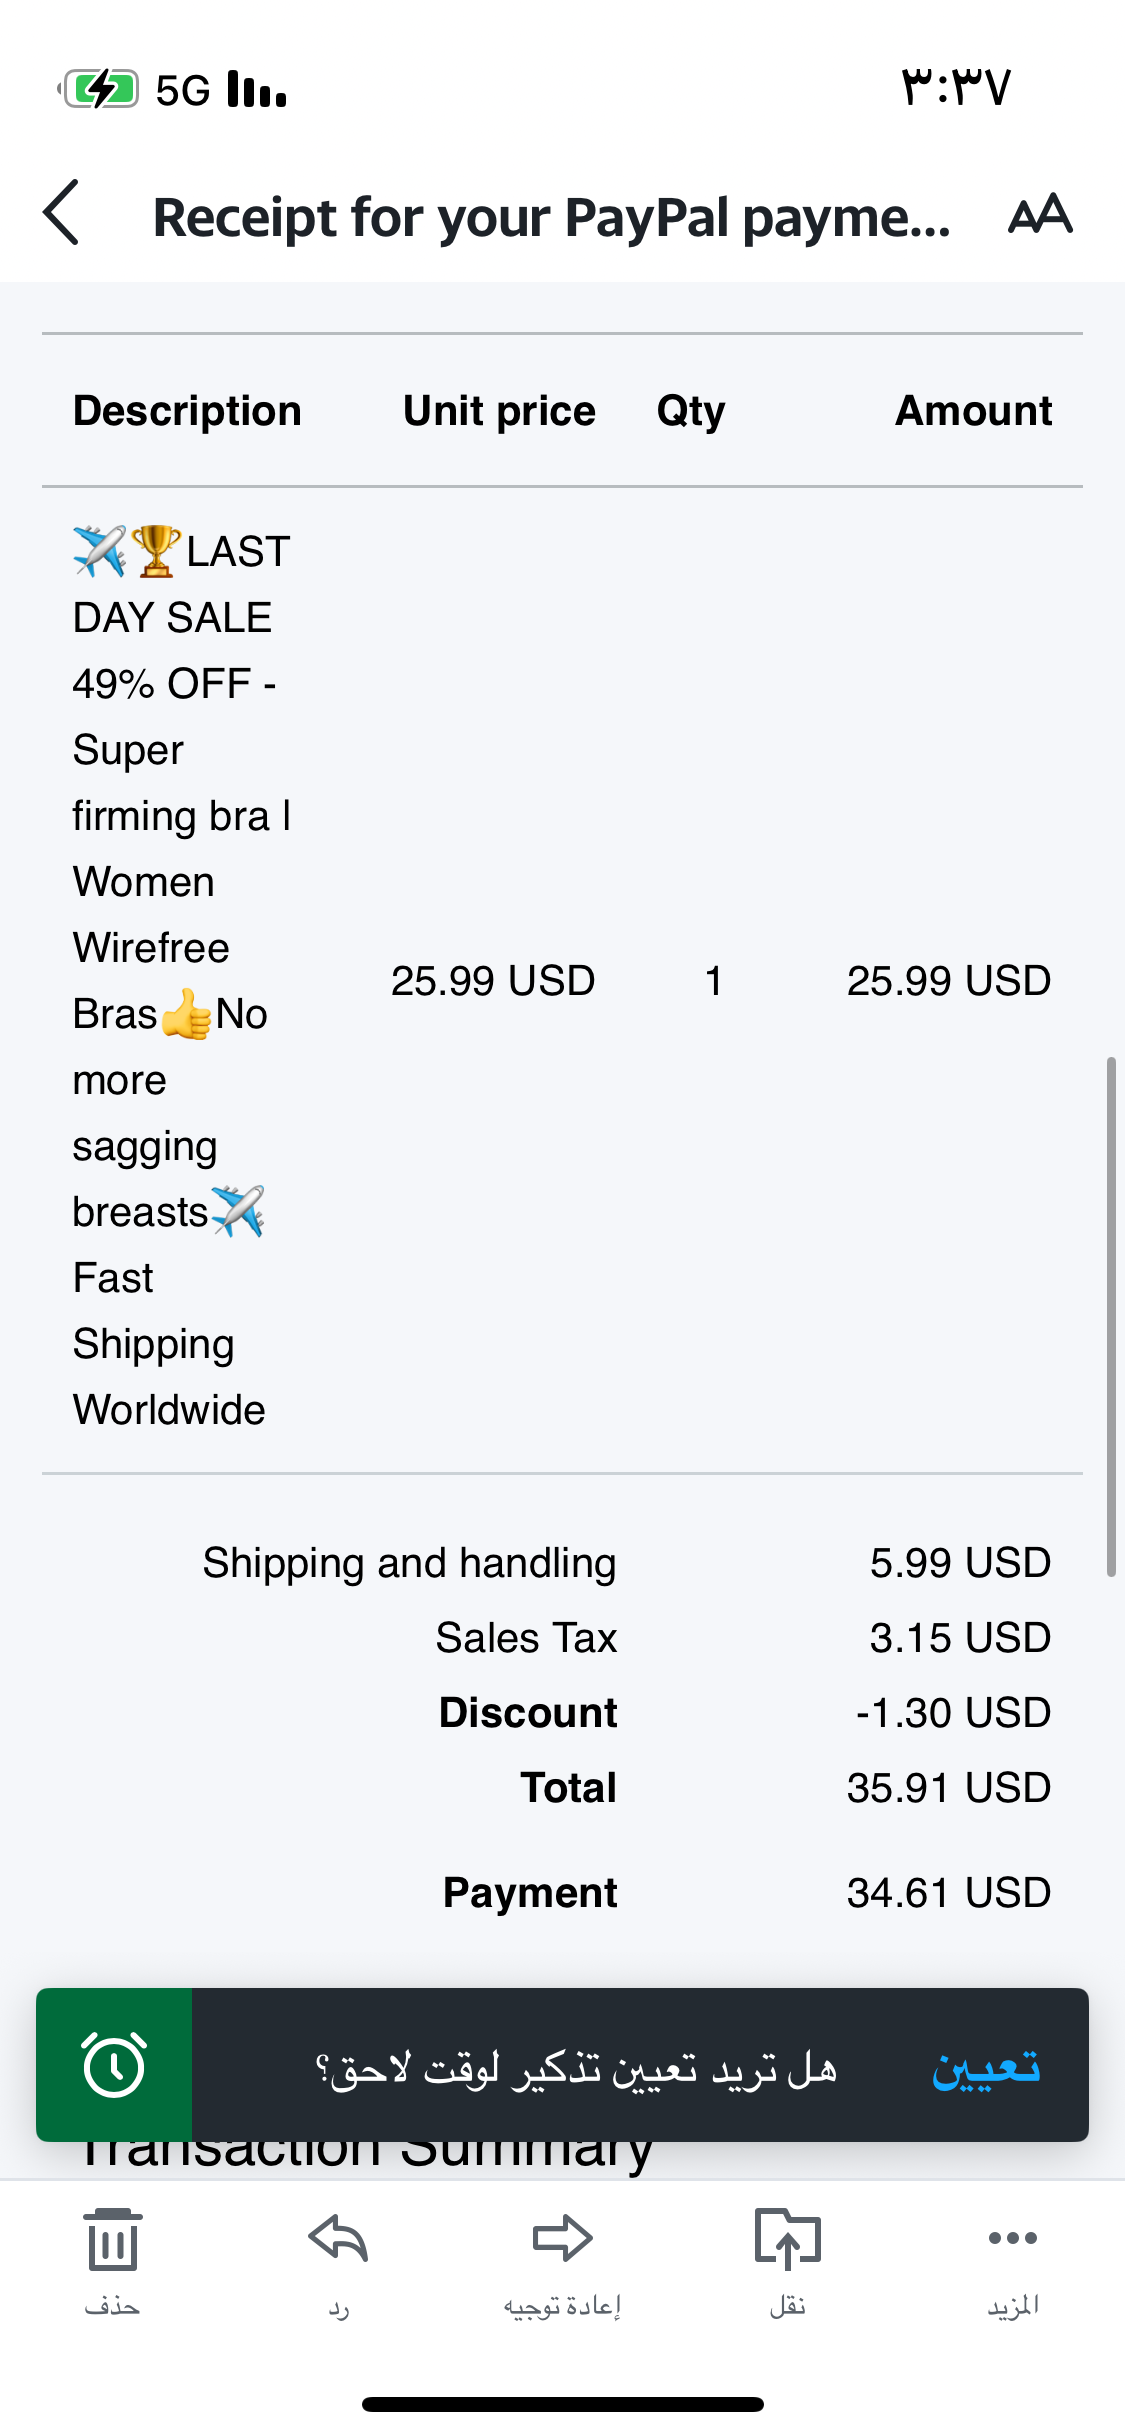
Task: Open the text size AA control
Action: (x=1040, y=214)
